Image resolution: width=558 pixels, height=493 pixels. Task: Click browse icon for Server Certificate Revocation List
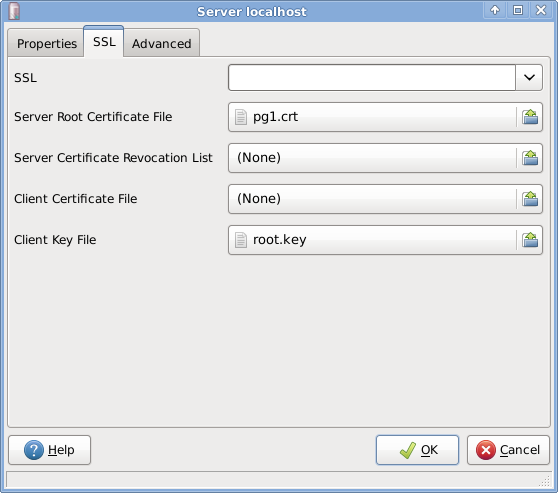(x=530, y=158)
